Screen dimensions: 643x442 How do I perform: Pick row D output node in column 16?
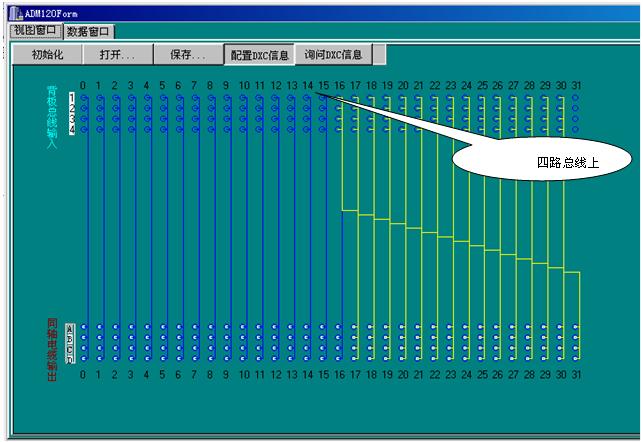(339, 357)
